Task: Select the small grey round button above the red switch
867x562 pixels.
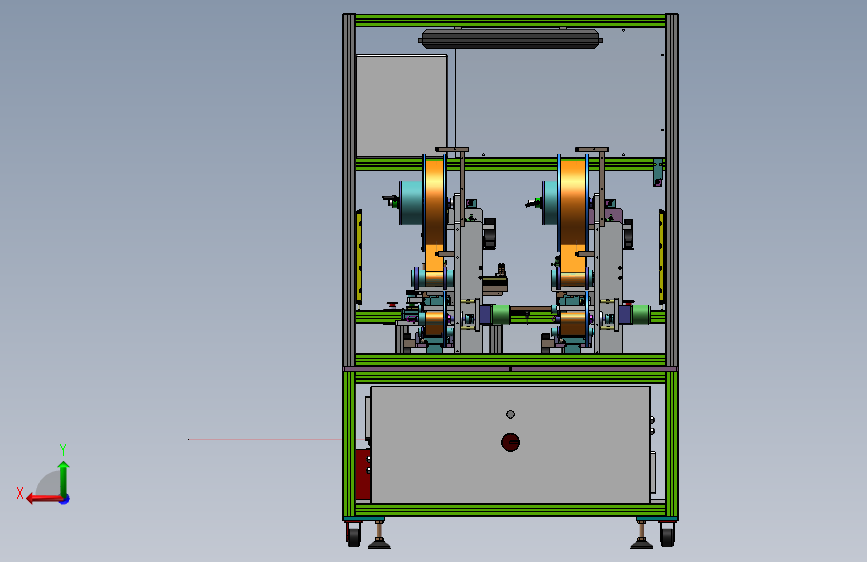Action: 510,414
